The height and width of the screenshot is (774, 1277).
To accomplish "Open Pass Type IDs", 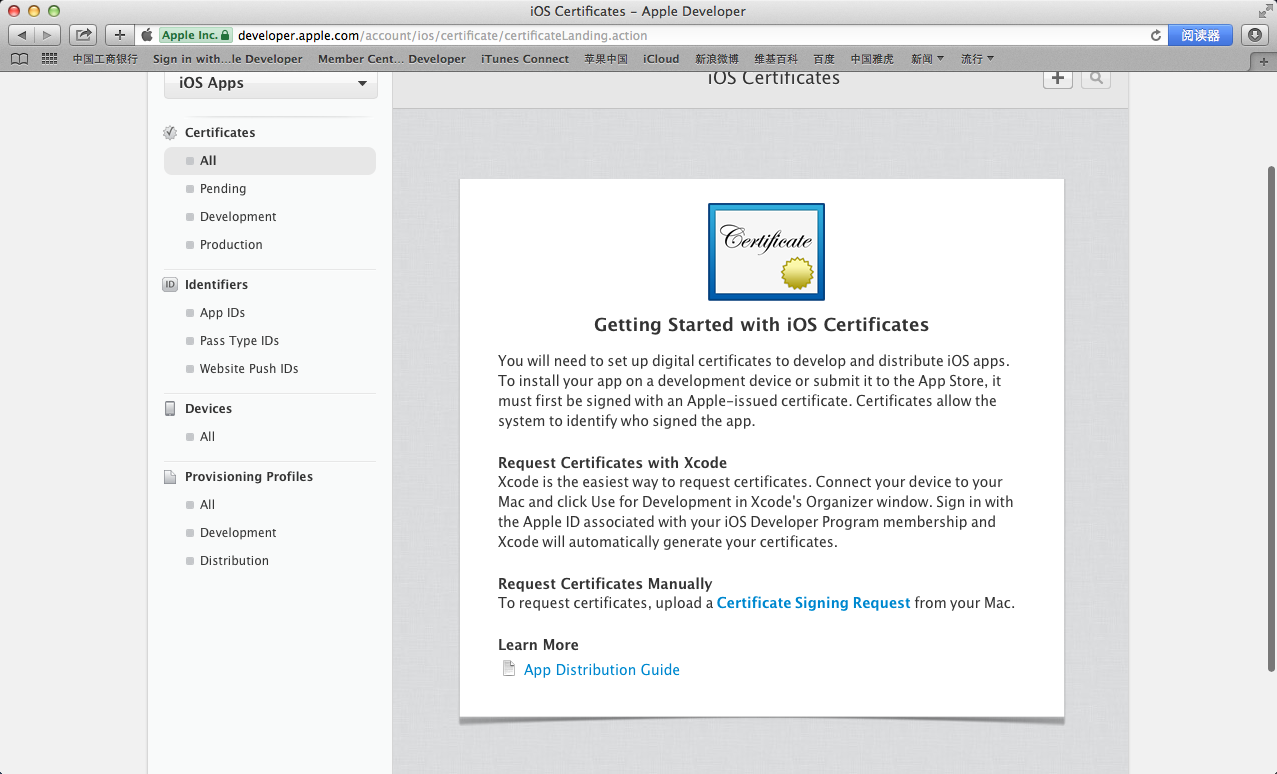I will pos(239,341).
